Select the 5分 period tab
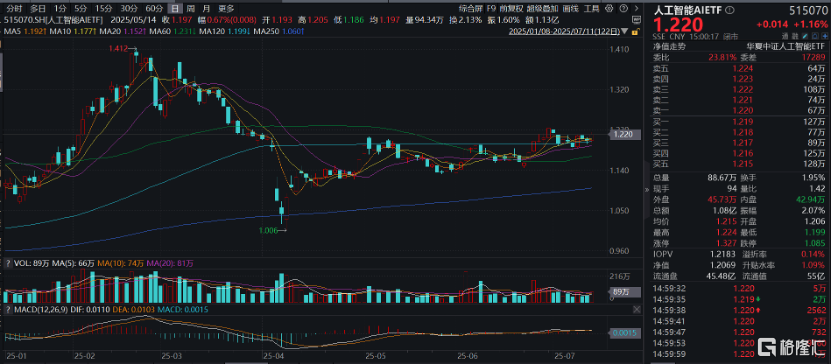 (81, 8)
